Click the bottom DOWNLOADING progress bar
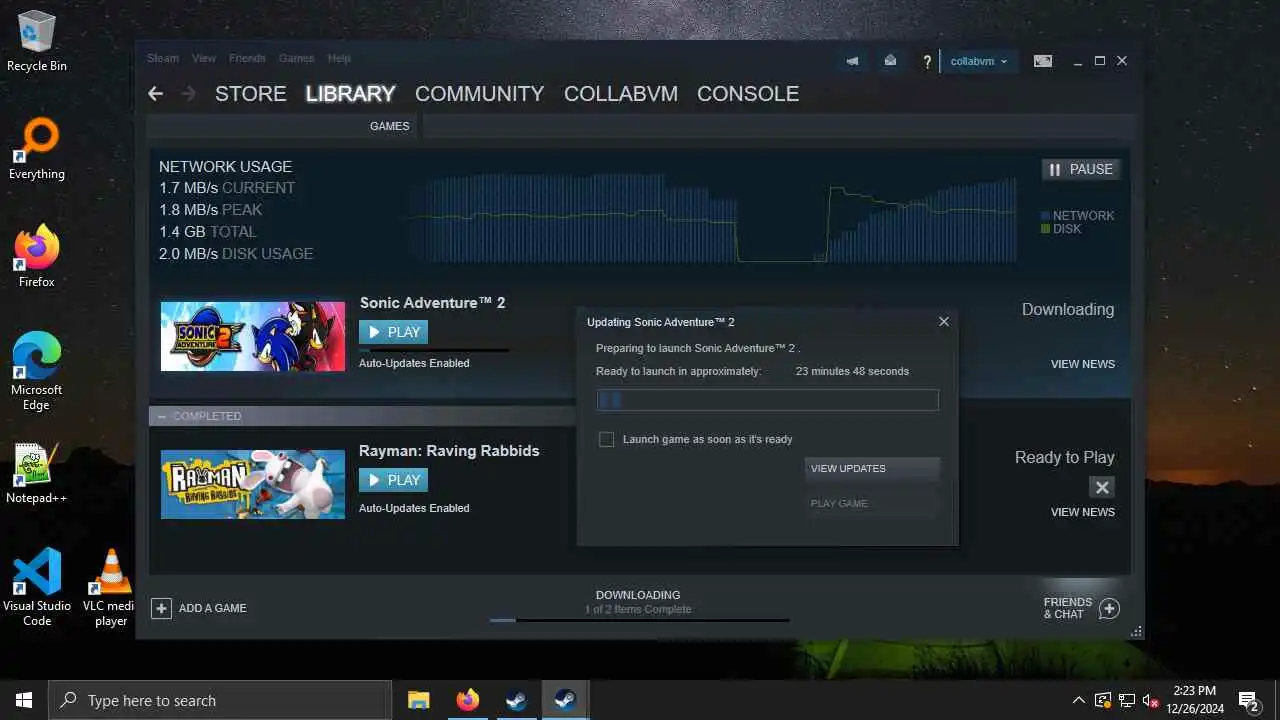Viewport: 1280px width, 720px height. tap(639, 620)
